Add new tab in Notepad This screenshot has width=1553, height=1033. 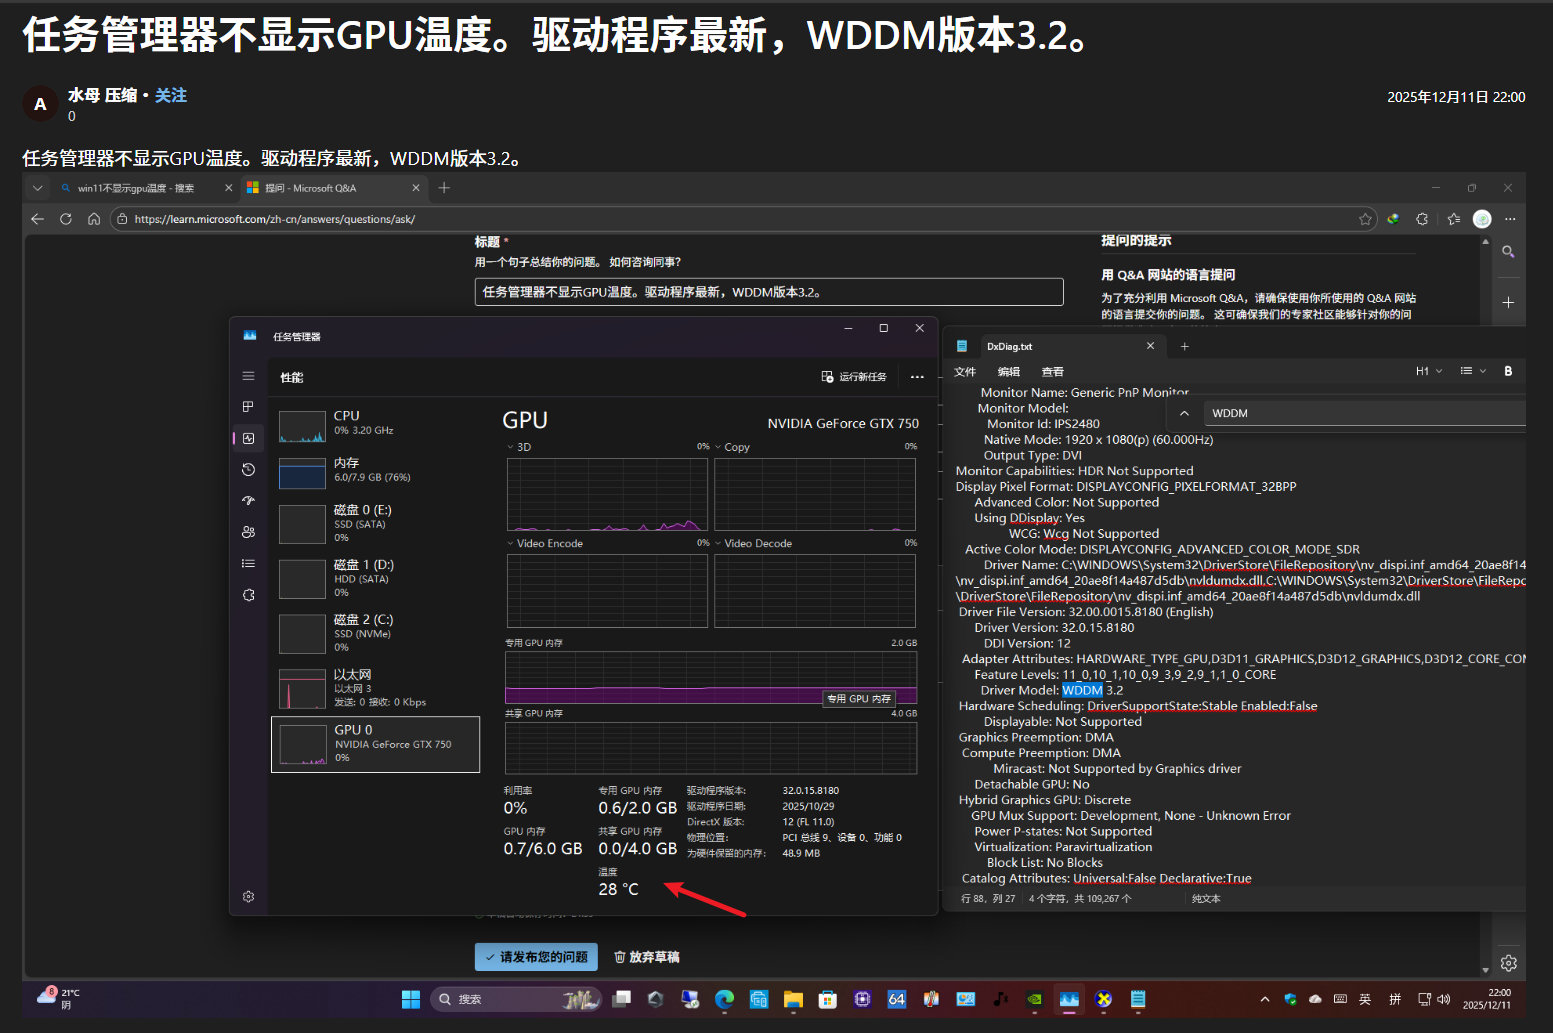1185,346
